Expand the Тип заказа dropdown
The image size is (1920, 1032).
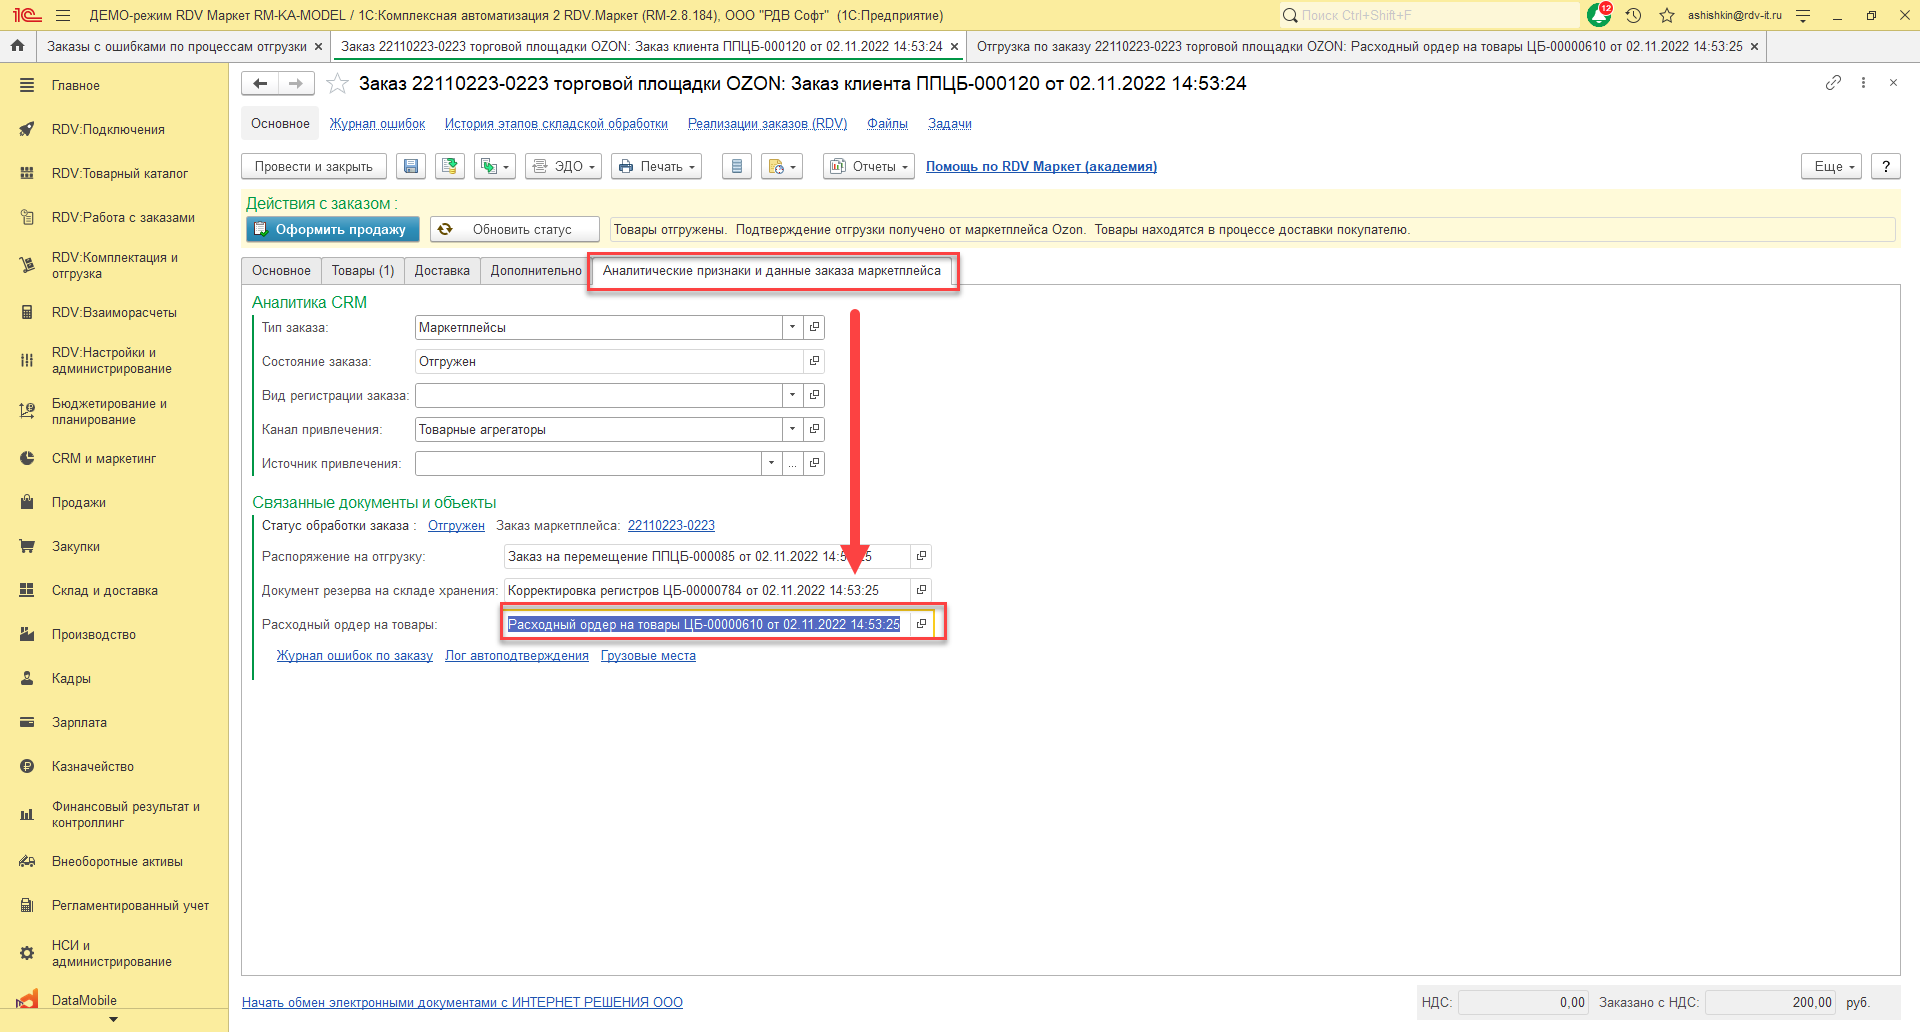click(792, 327)
